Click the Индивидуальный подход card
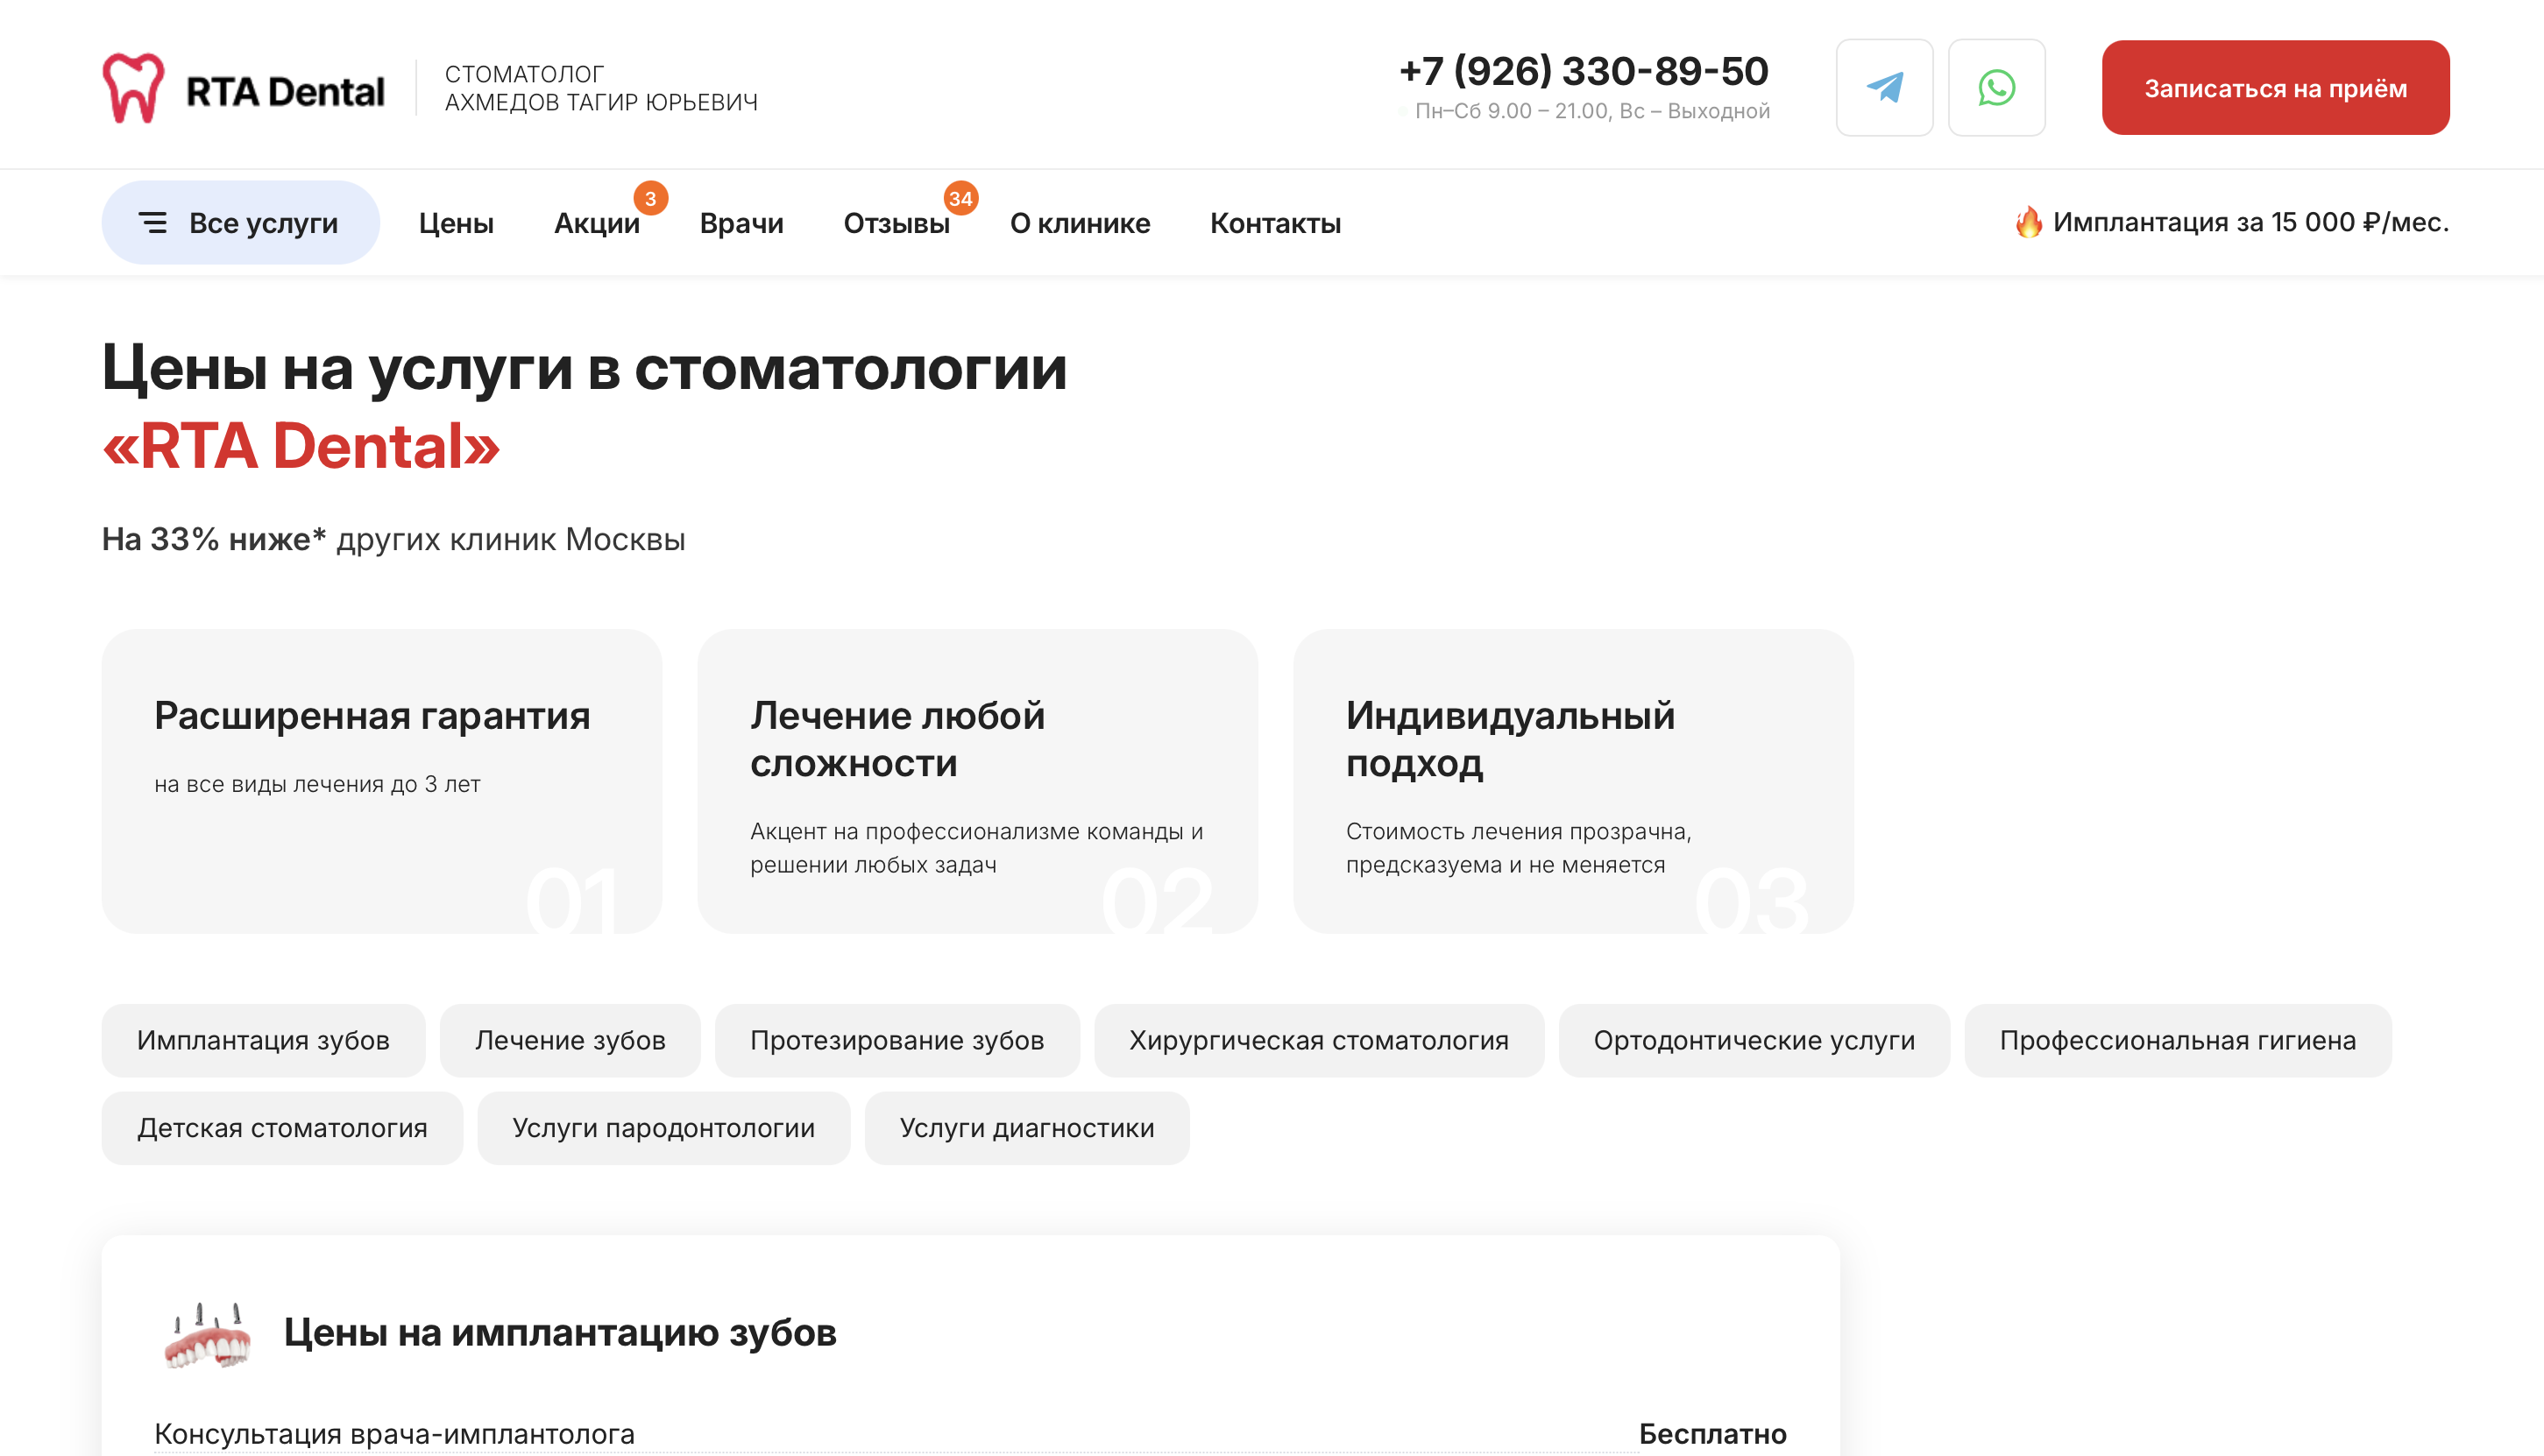 click(1573, 781)
